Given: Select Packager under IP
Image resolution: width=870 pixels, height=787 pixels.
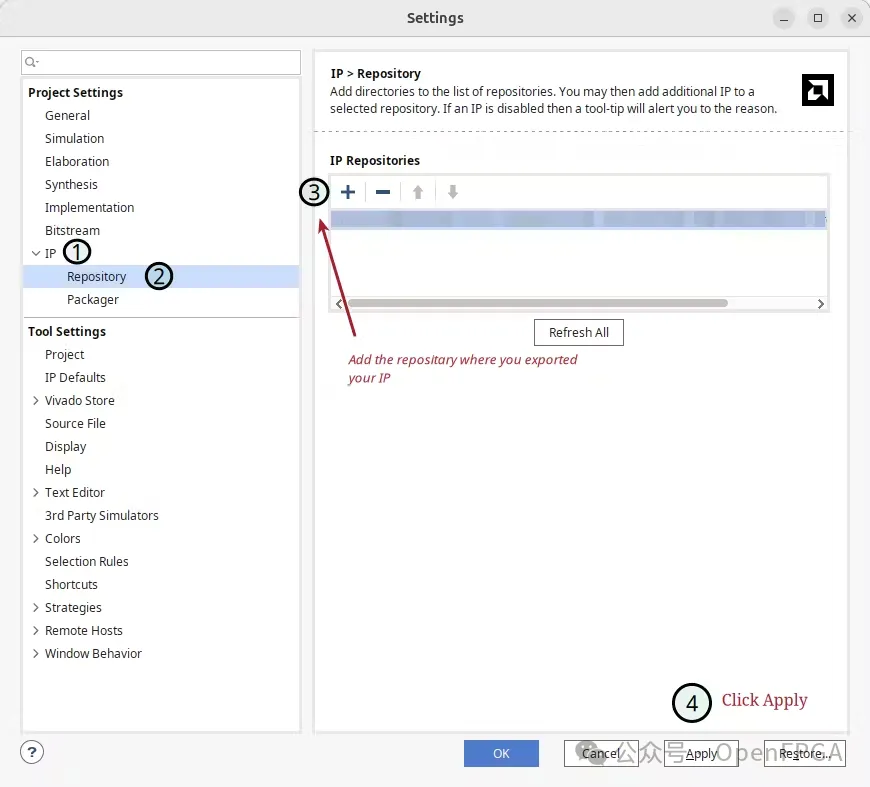Looking at the screenshot, I should tap(93, 300).
